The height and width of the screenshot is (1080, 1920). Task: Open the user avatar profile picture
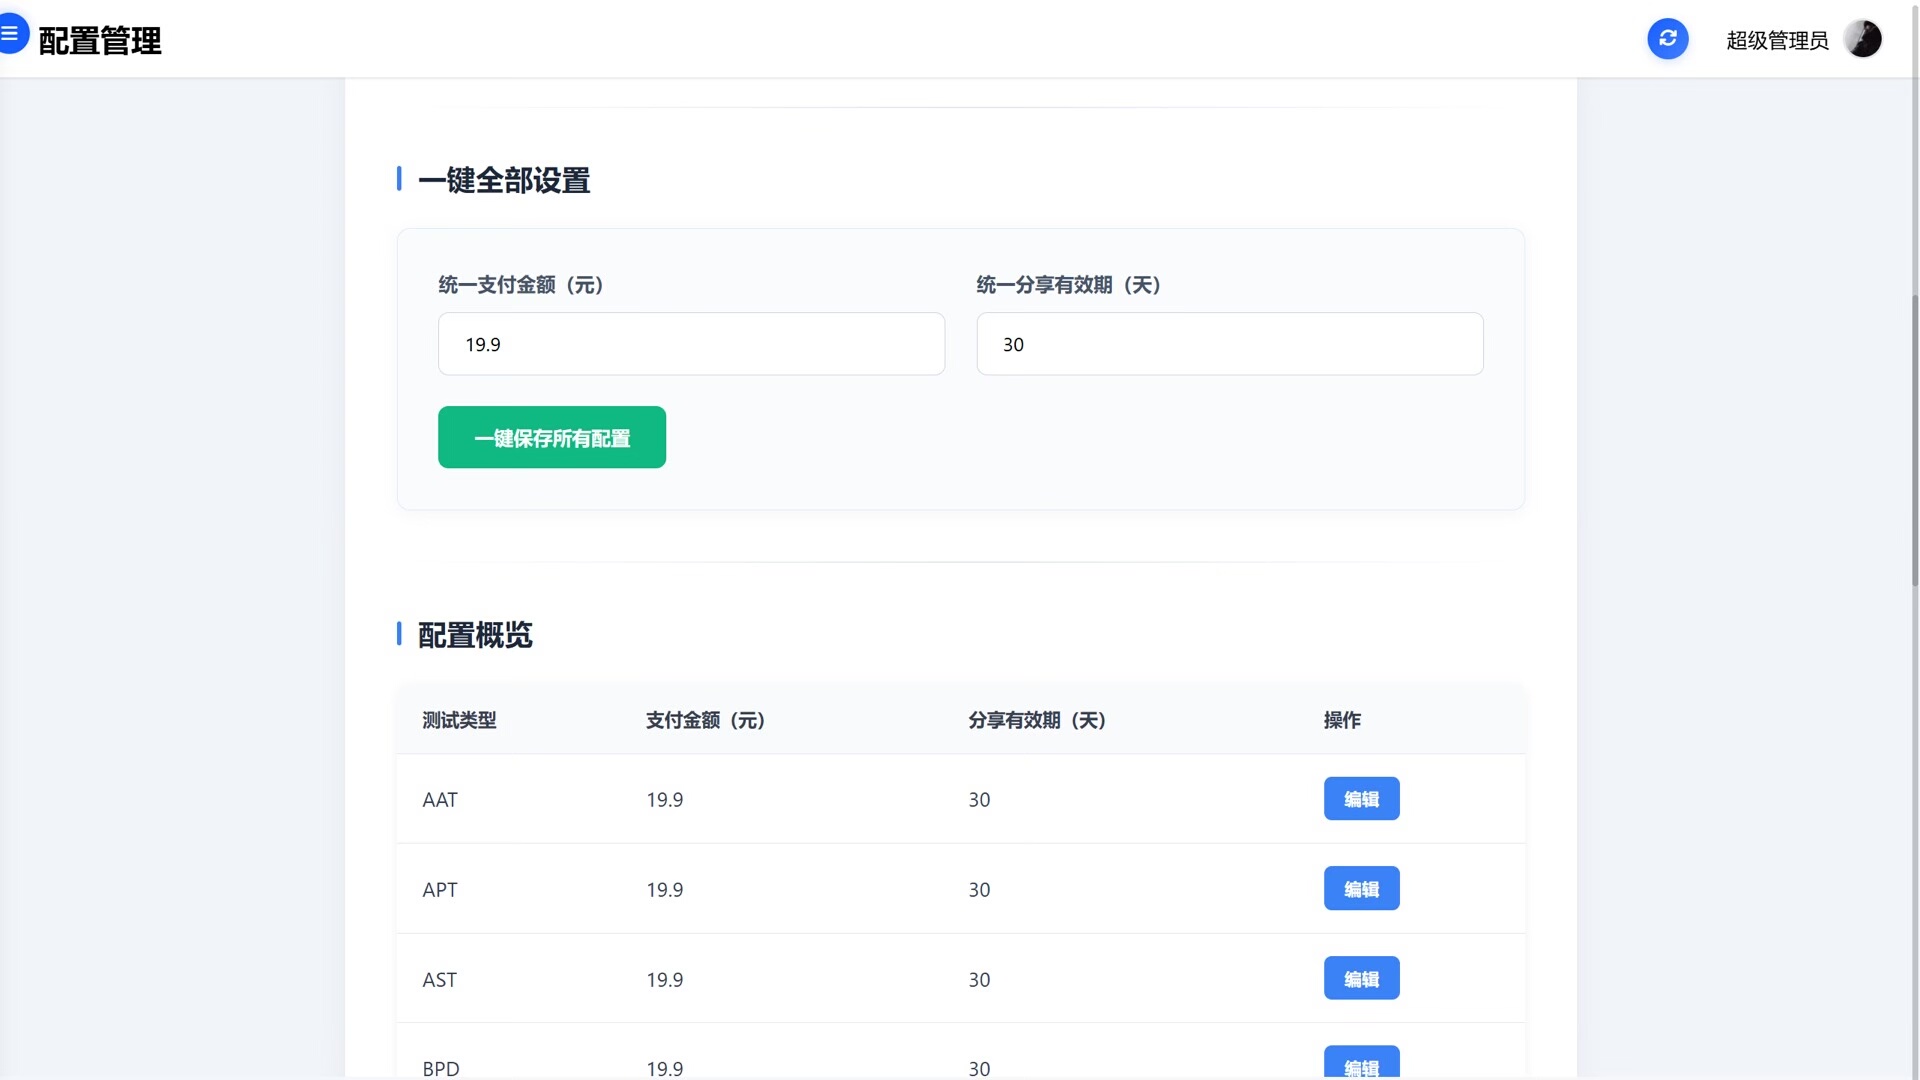[x=1862, y=39]
